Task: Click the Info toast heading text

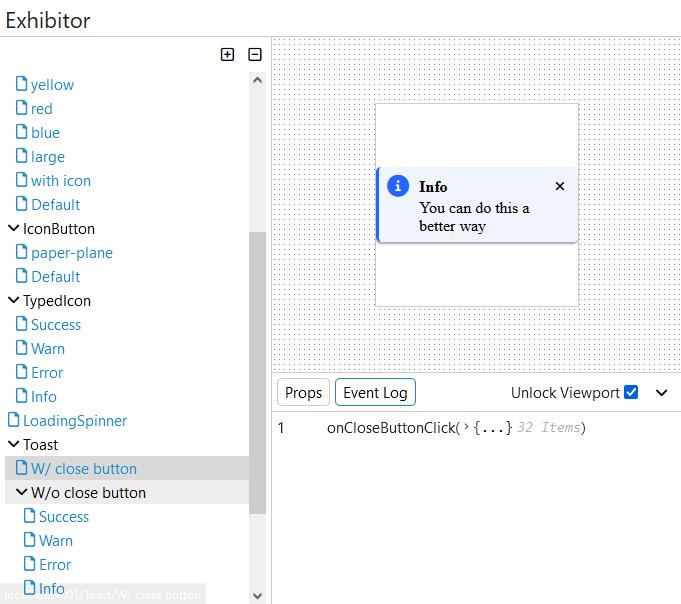Action: [433, 187]
